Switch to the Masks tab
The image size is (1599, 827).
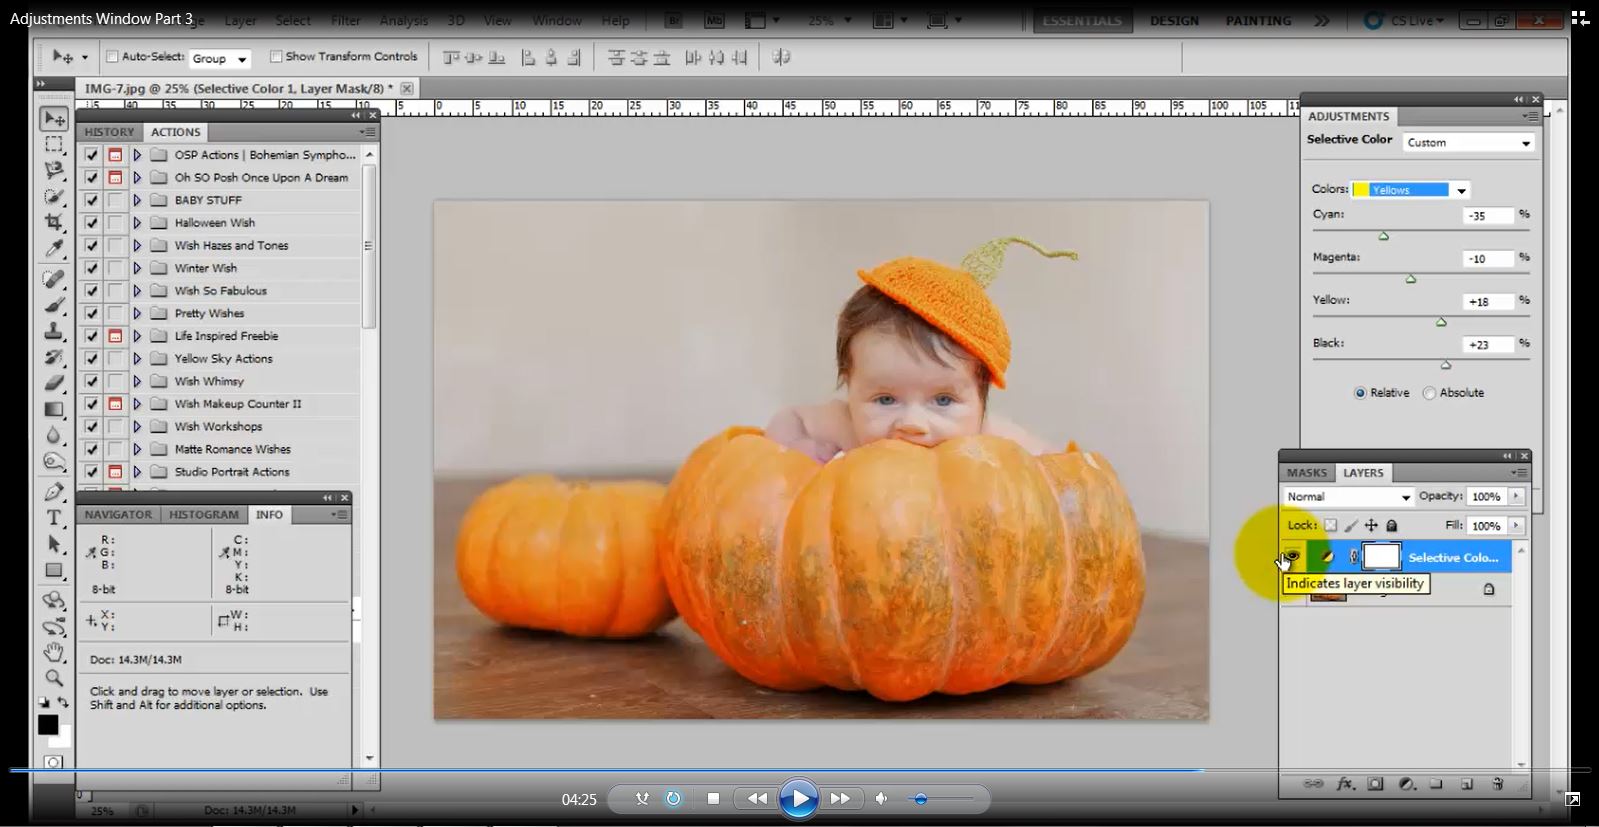click(x=1307, y=473)
